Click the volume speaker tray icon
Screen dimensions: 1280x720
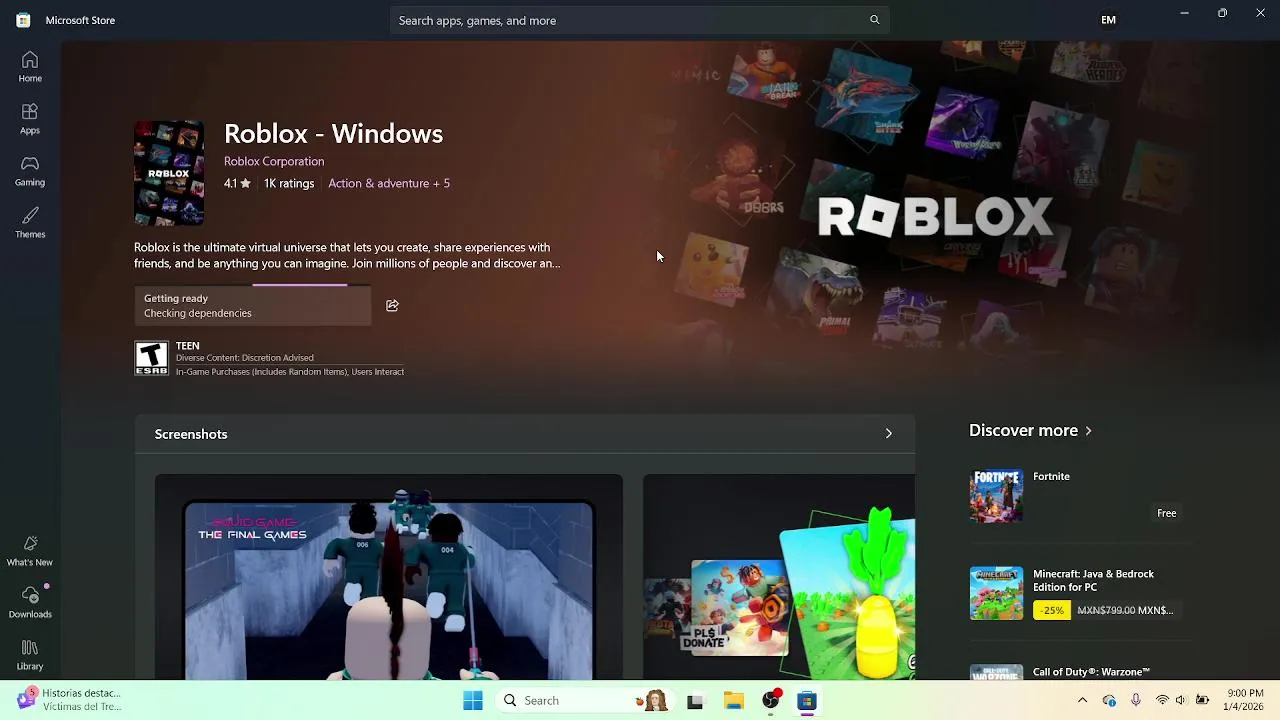[1181, 701]
